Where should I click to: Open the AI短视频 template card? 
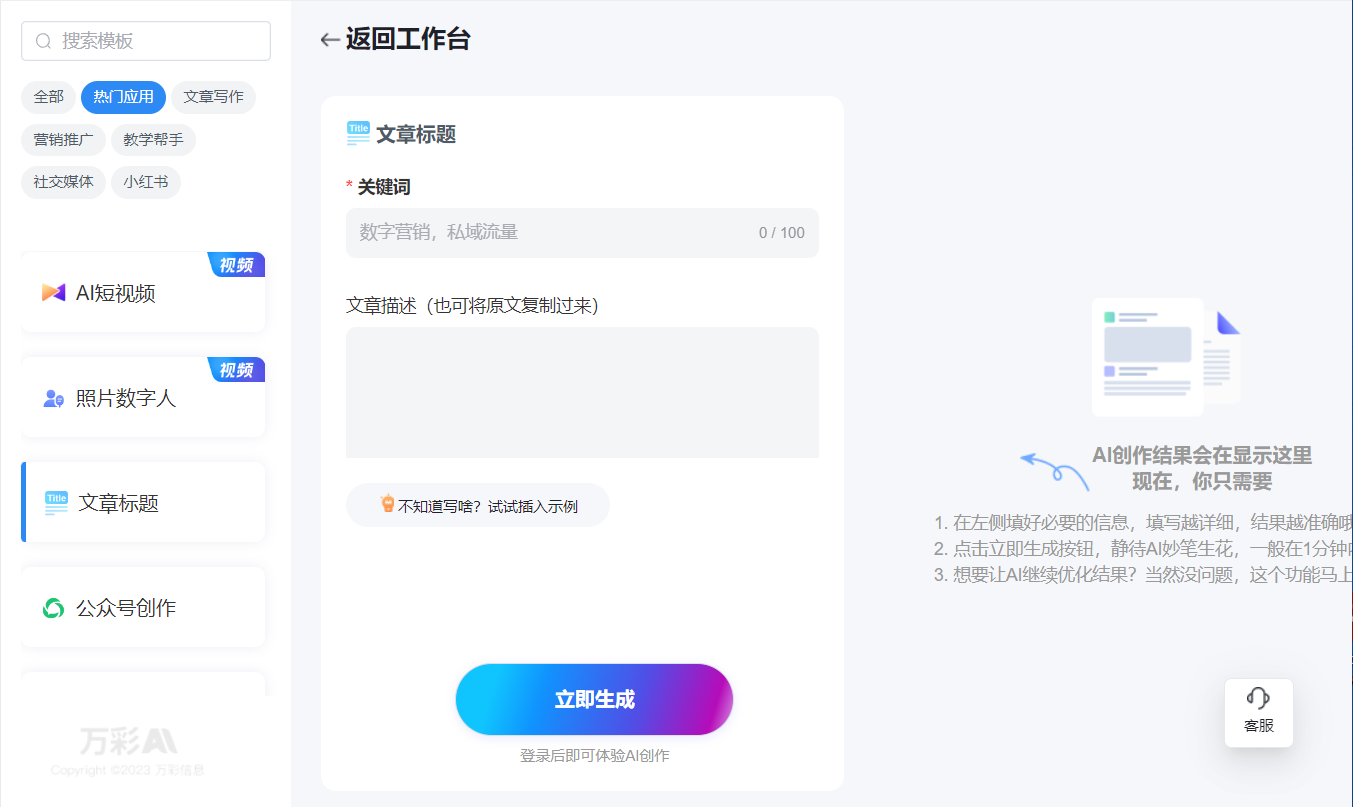[x=144, y=292]
